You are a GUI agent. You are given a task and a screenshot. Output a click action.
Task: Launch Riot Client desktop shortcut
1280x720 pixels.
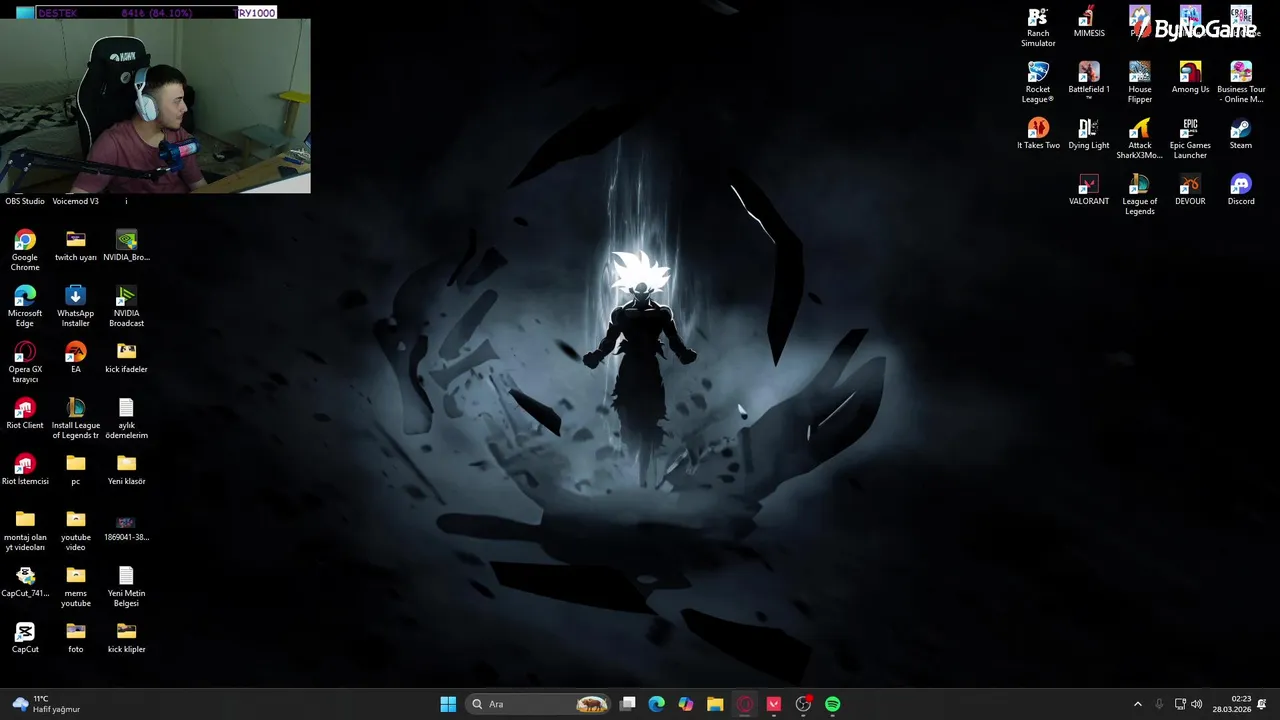pos(25,412)
